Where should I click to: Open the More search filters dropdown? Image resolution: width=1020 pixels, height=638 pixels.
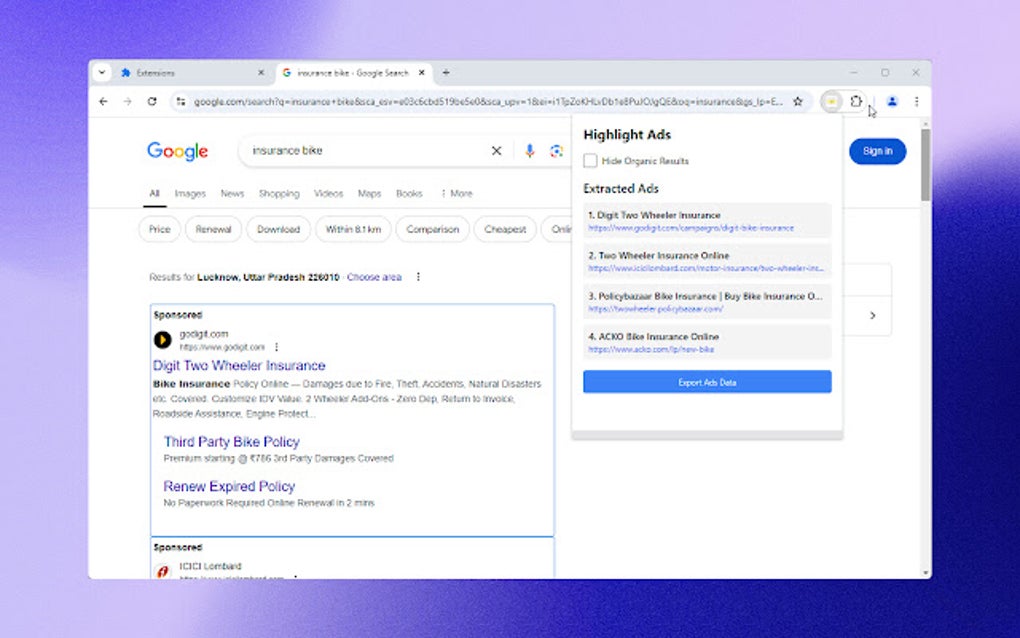coord(456,193)
